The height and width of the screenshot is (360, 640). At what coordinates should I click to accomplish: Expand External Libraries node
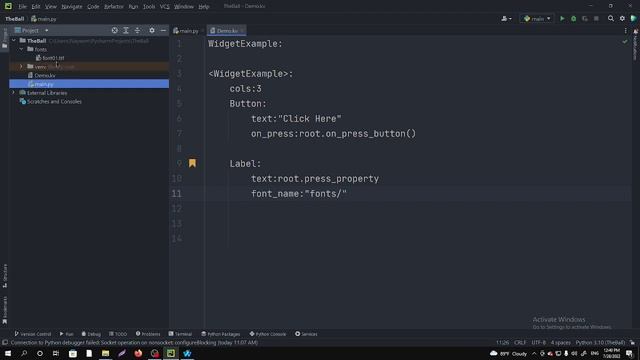(x=14, y=93)
